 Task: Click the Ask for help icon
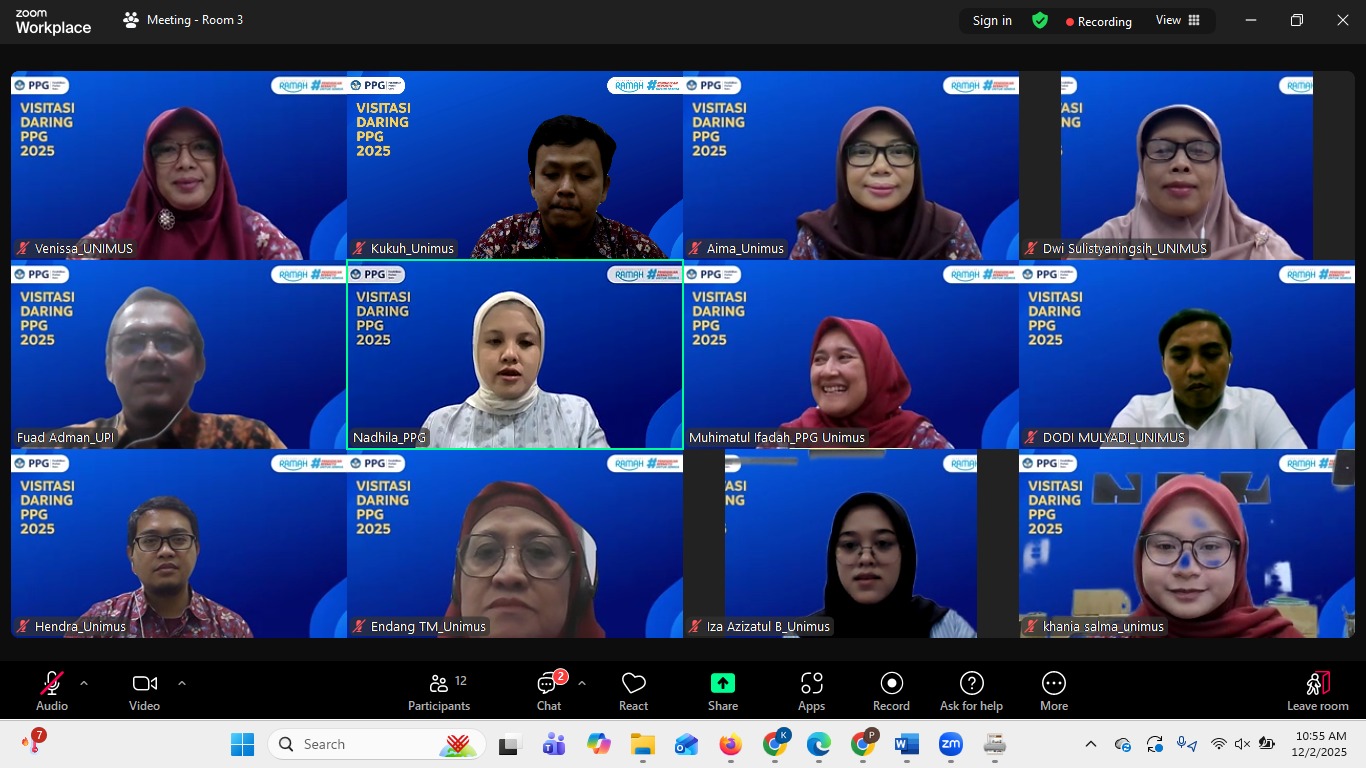tap(970, 690)
